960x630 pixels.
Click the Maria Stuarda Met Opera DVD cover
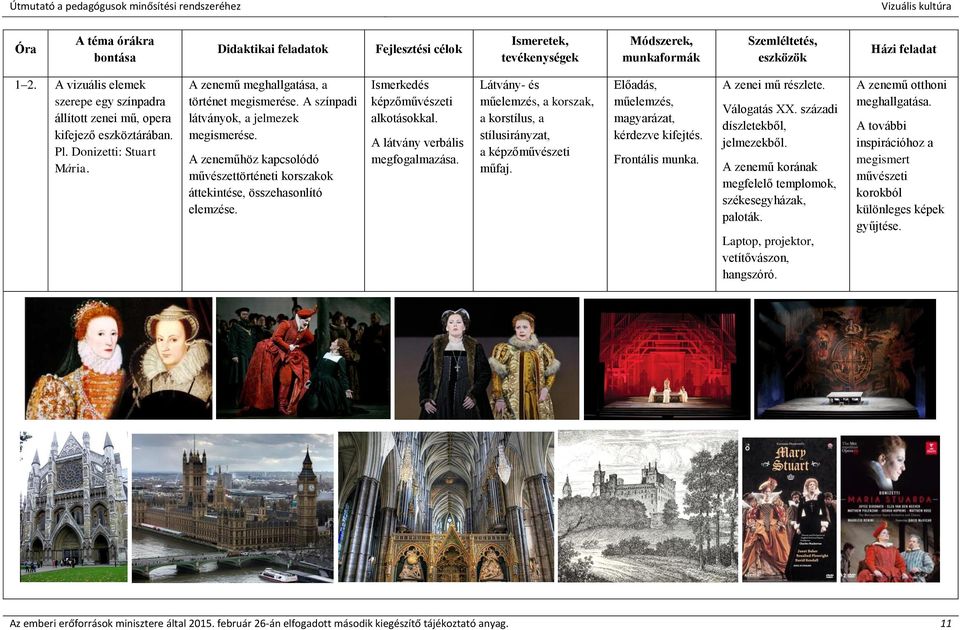point(890,509)
